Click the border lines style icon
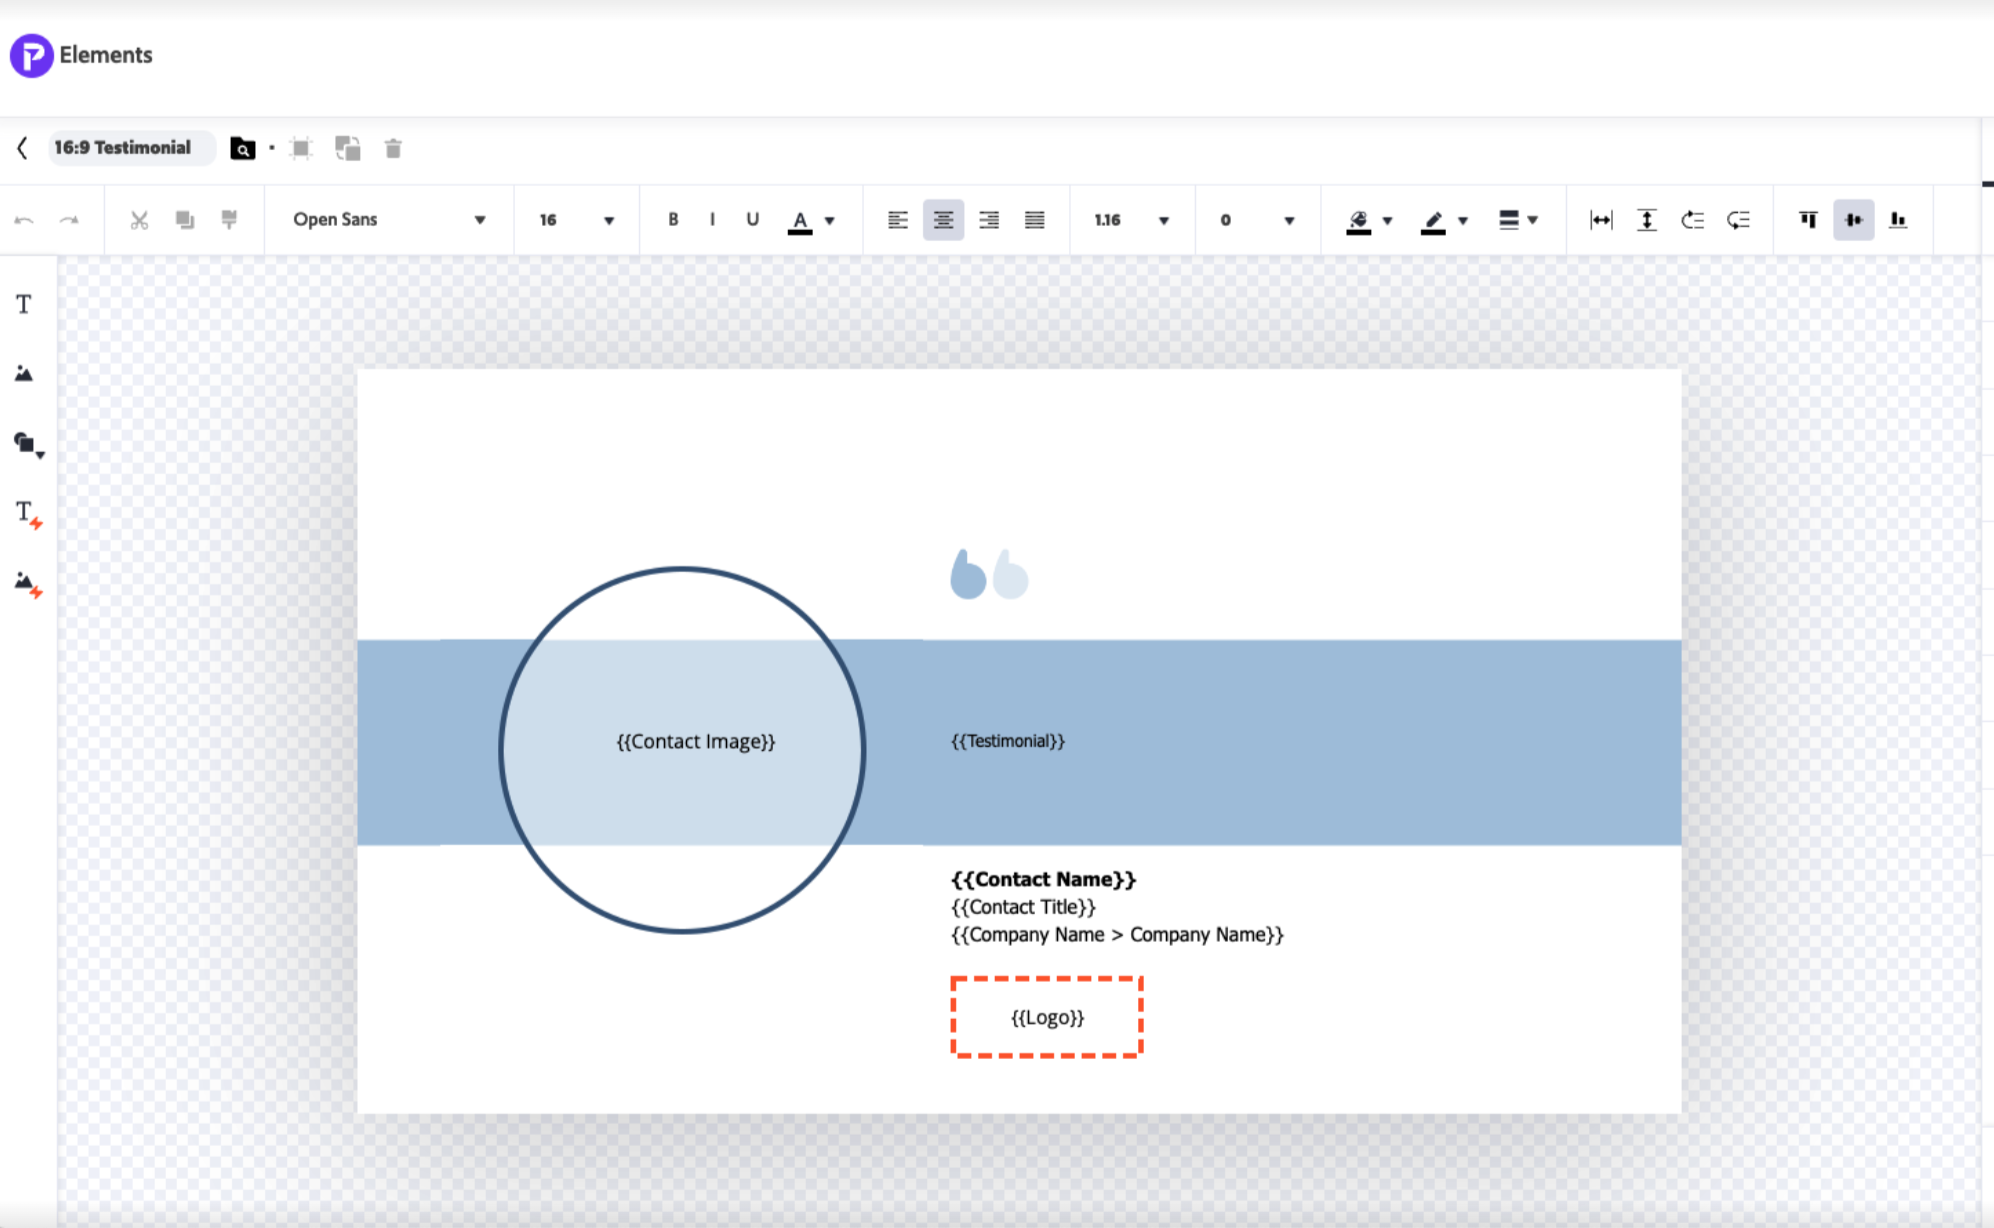Viewport: 1994px width, 1228px height. point(1509,220)
